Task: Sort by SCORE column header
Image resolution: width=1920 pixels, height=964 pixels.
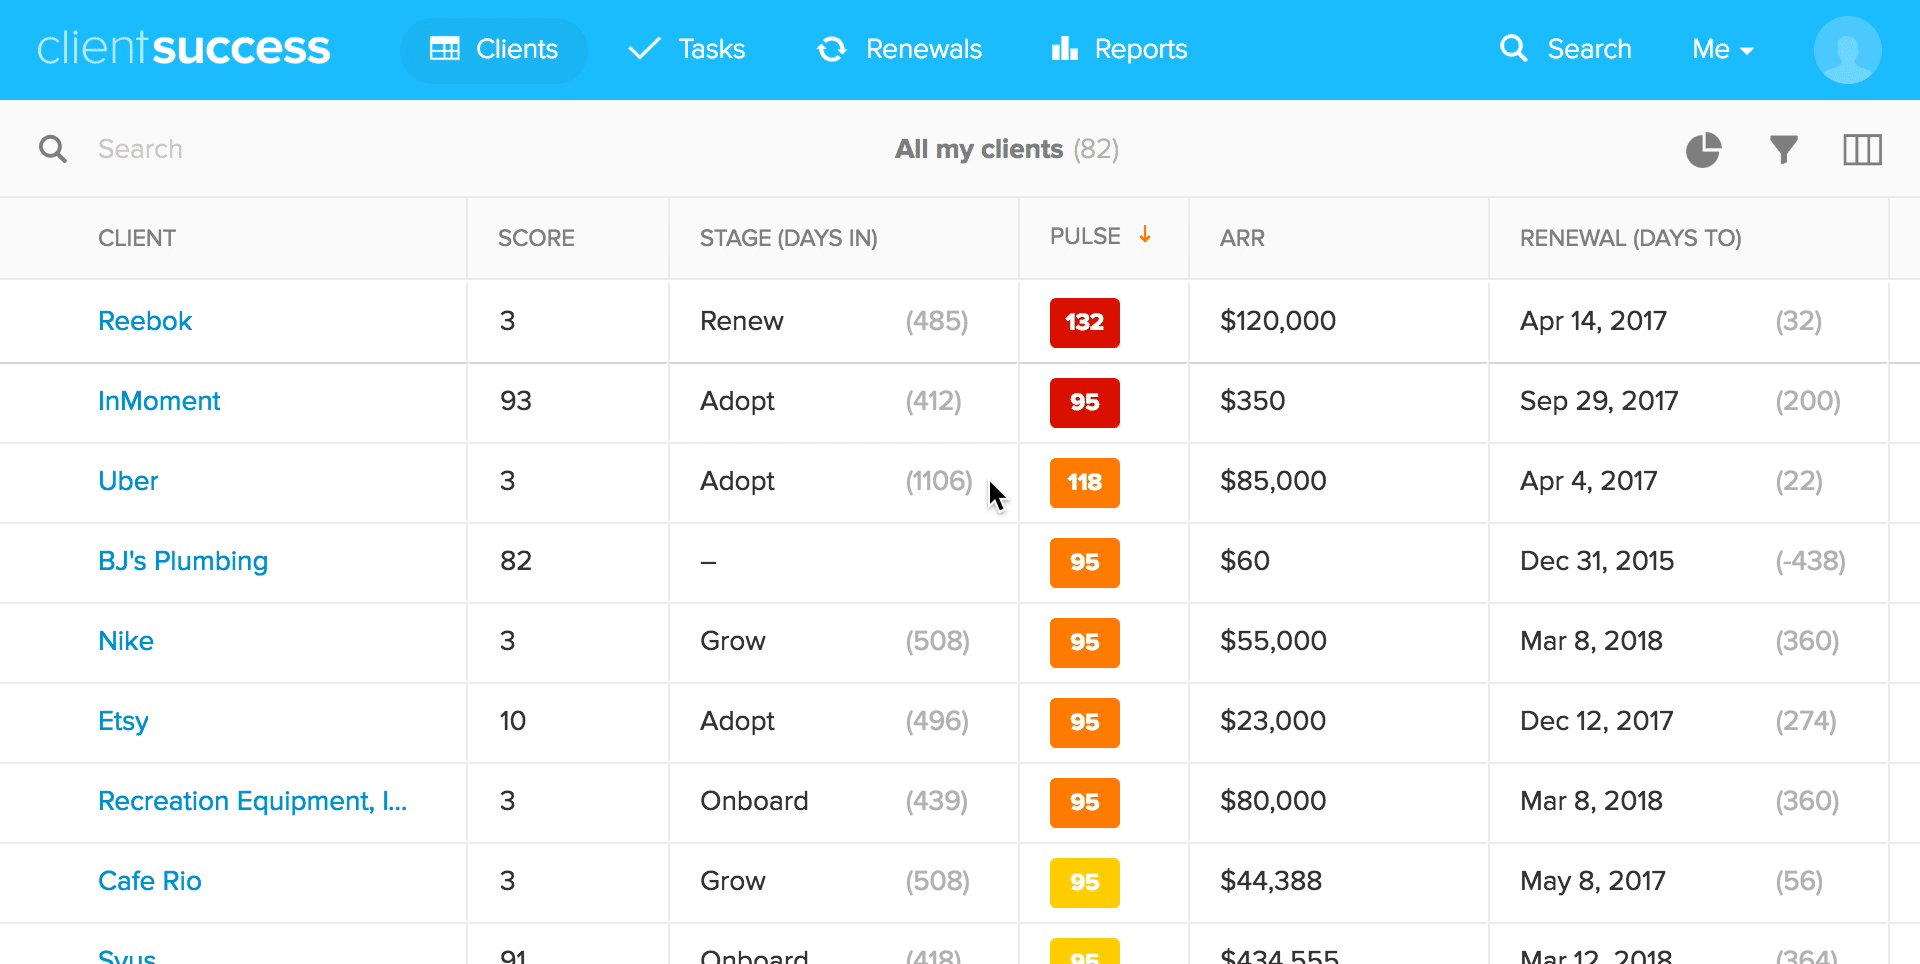Action: pos(536,238)
